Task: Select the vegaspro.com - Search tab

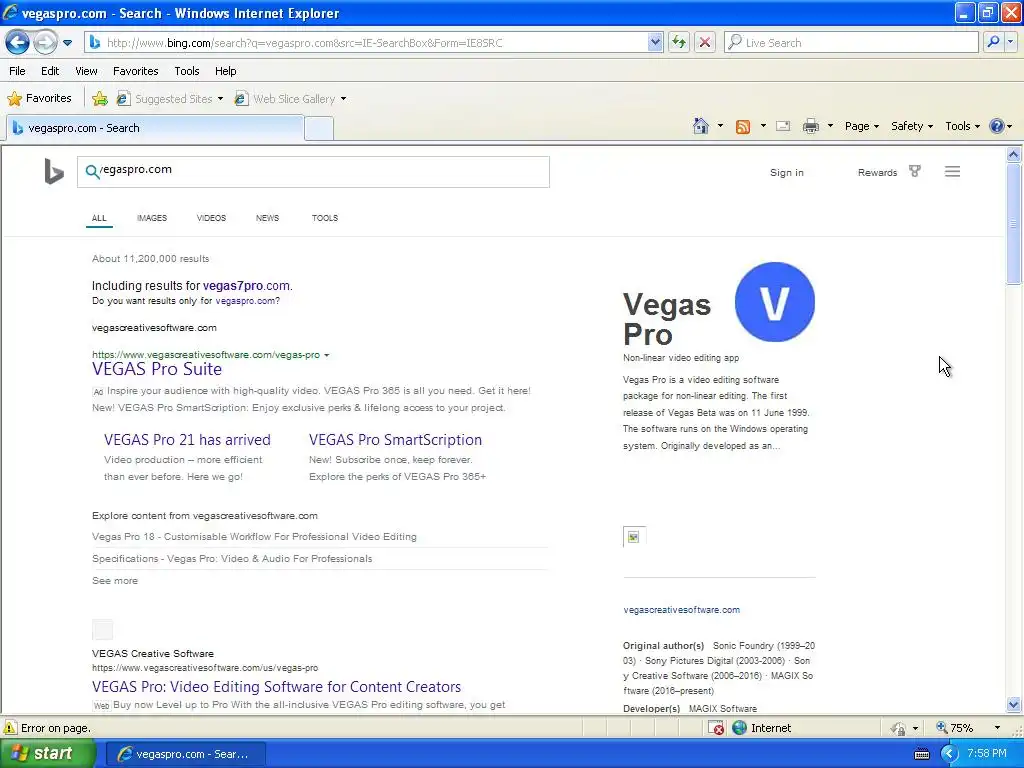Action: (x=155, y=128)
